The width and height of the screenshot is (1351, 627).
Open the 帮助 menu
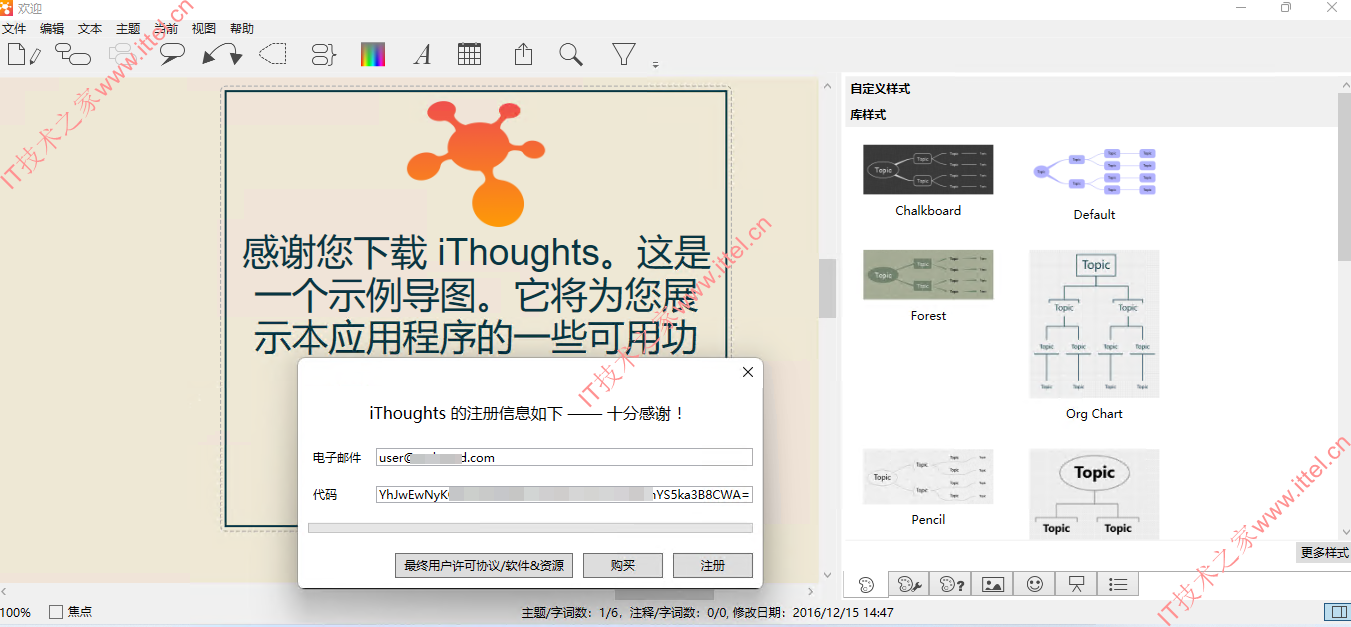pos(242,29)
